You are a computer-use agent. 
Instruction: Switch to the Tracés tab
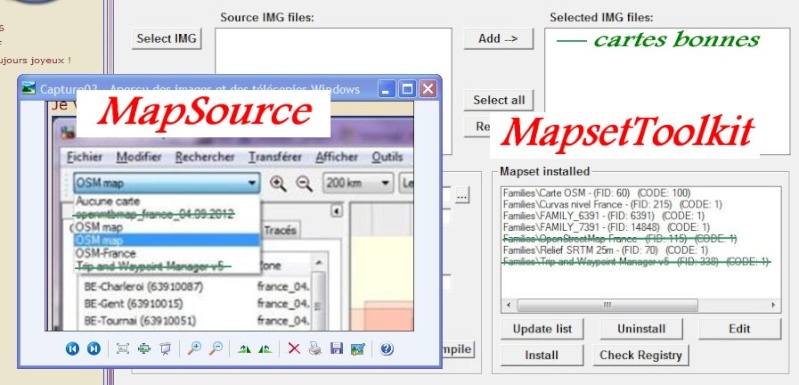[x=280, y=231]
